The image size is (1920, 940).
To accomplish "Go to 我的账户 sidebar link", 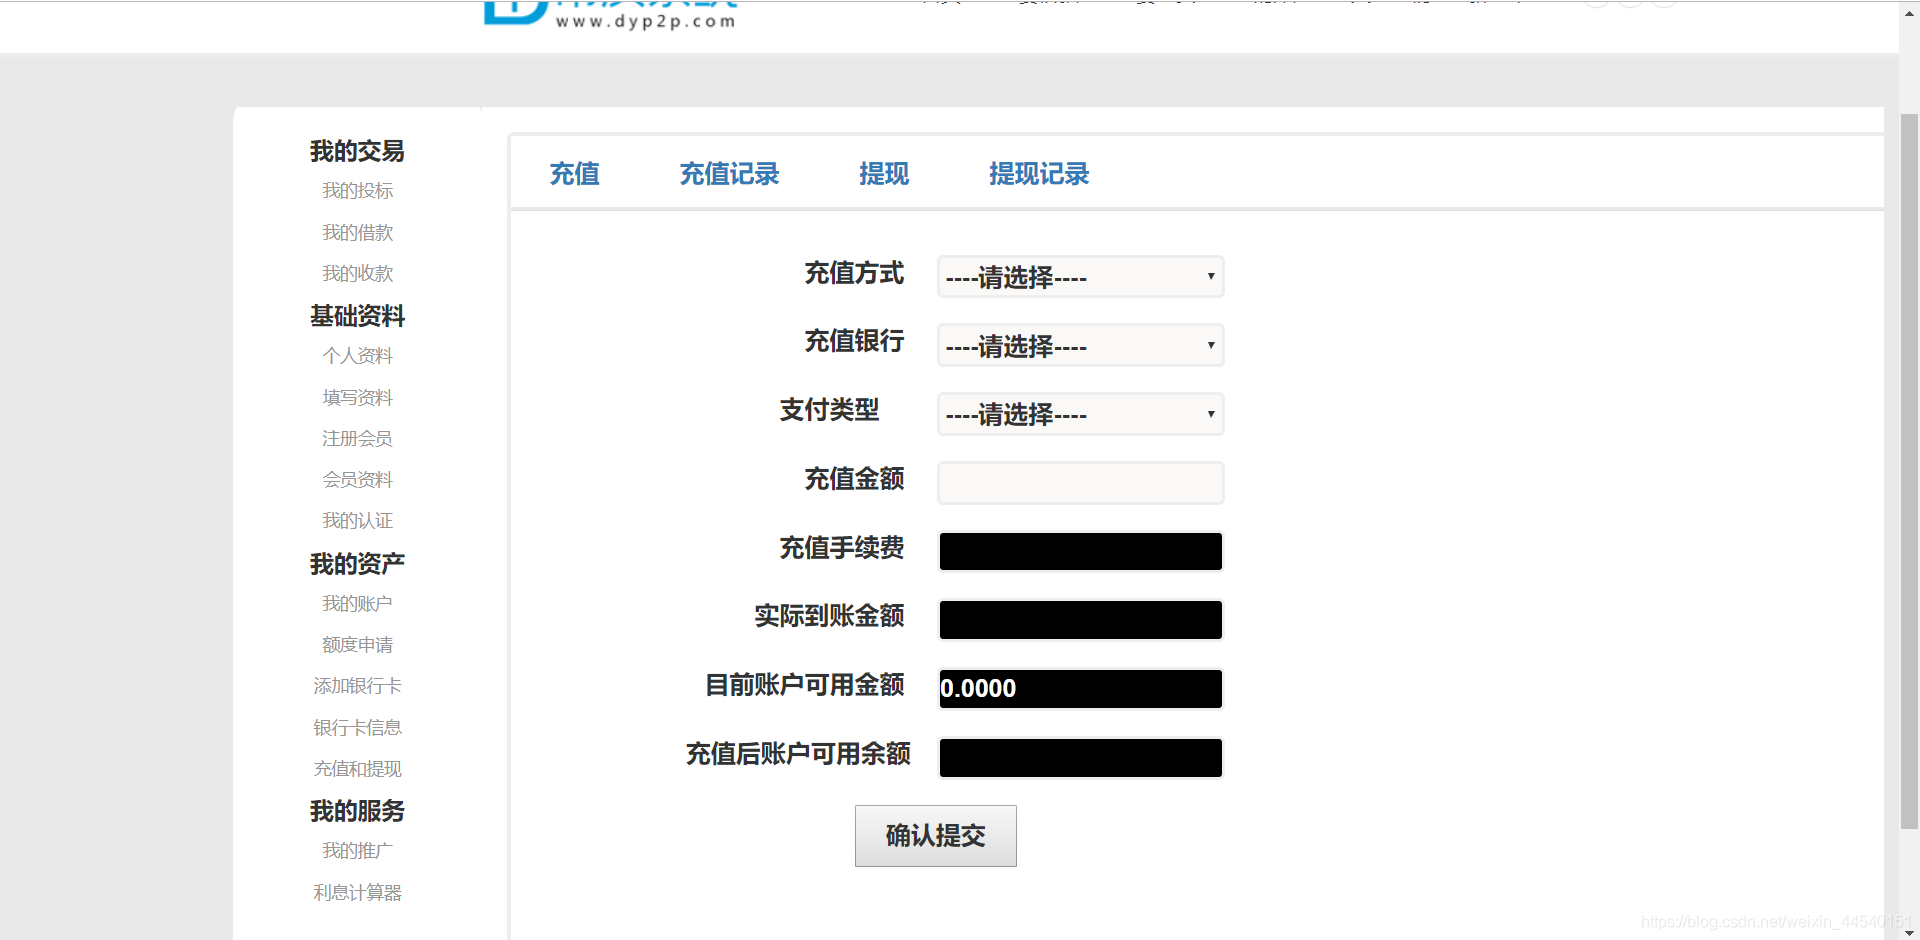I will tap(357, 604).
